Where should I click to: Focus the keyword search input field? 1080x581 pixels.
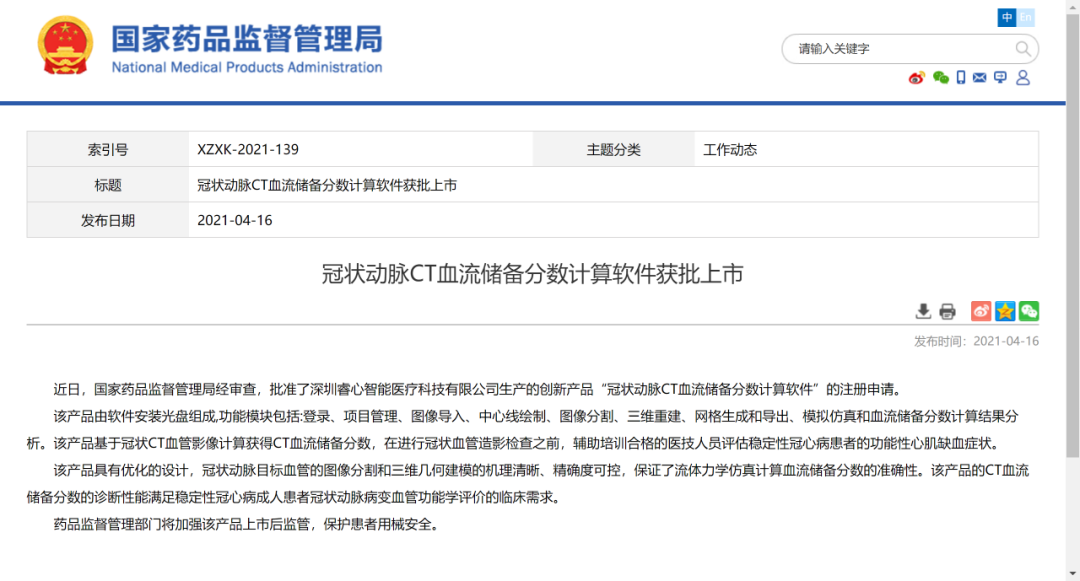902,49
